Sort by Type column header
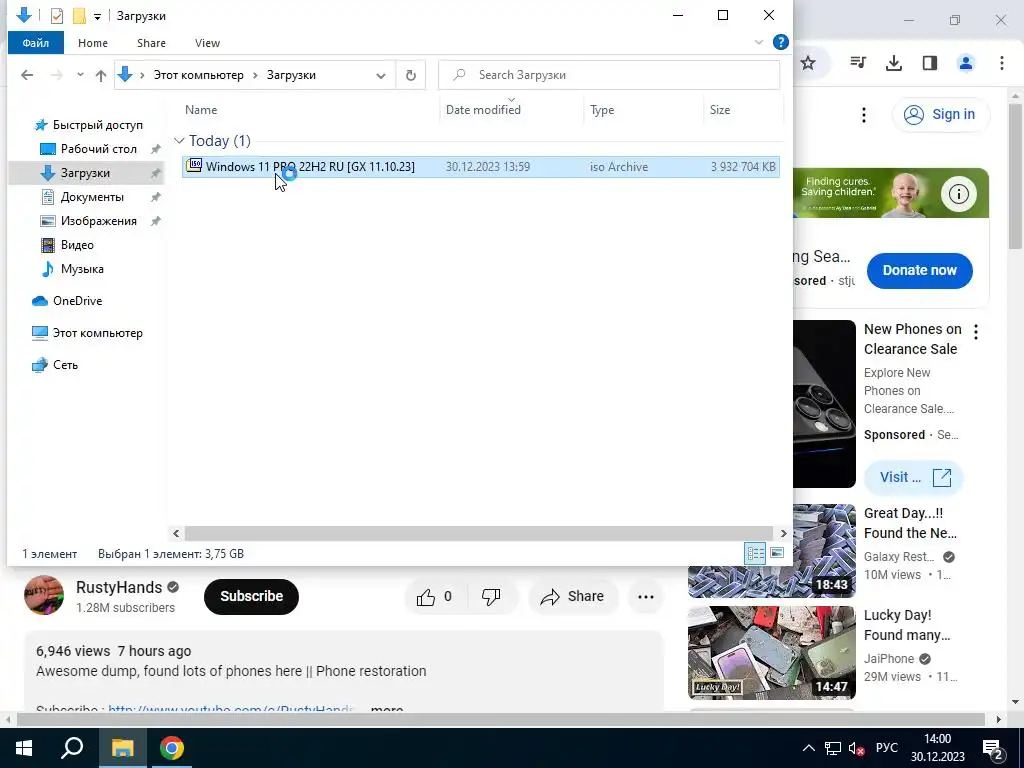 pos(602,110)
